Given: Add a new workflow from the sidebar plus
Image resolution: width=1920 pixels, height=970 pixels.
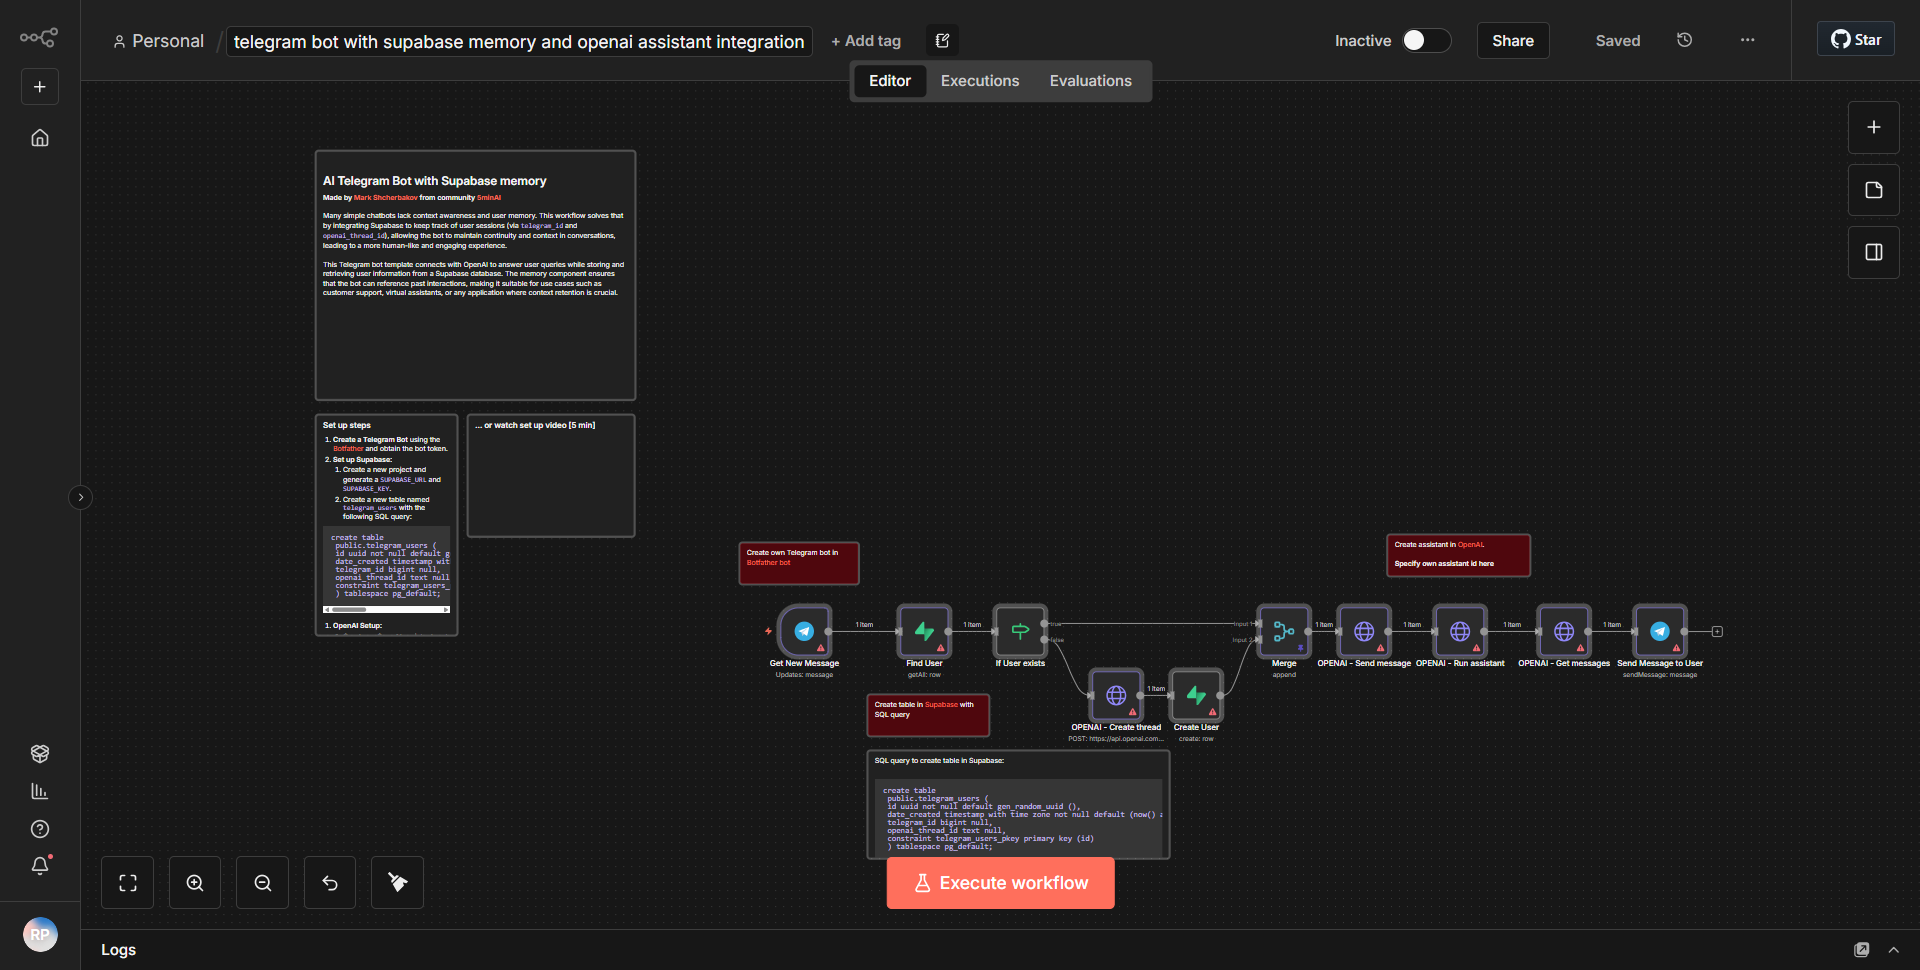Looking at the screenshot, I should 40,87.
